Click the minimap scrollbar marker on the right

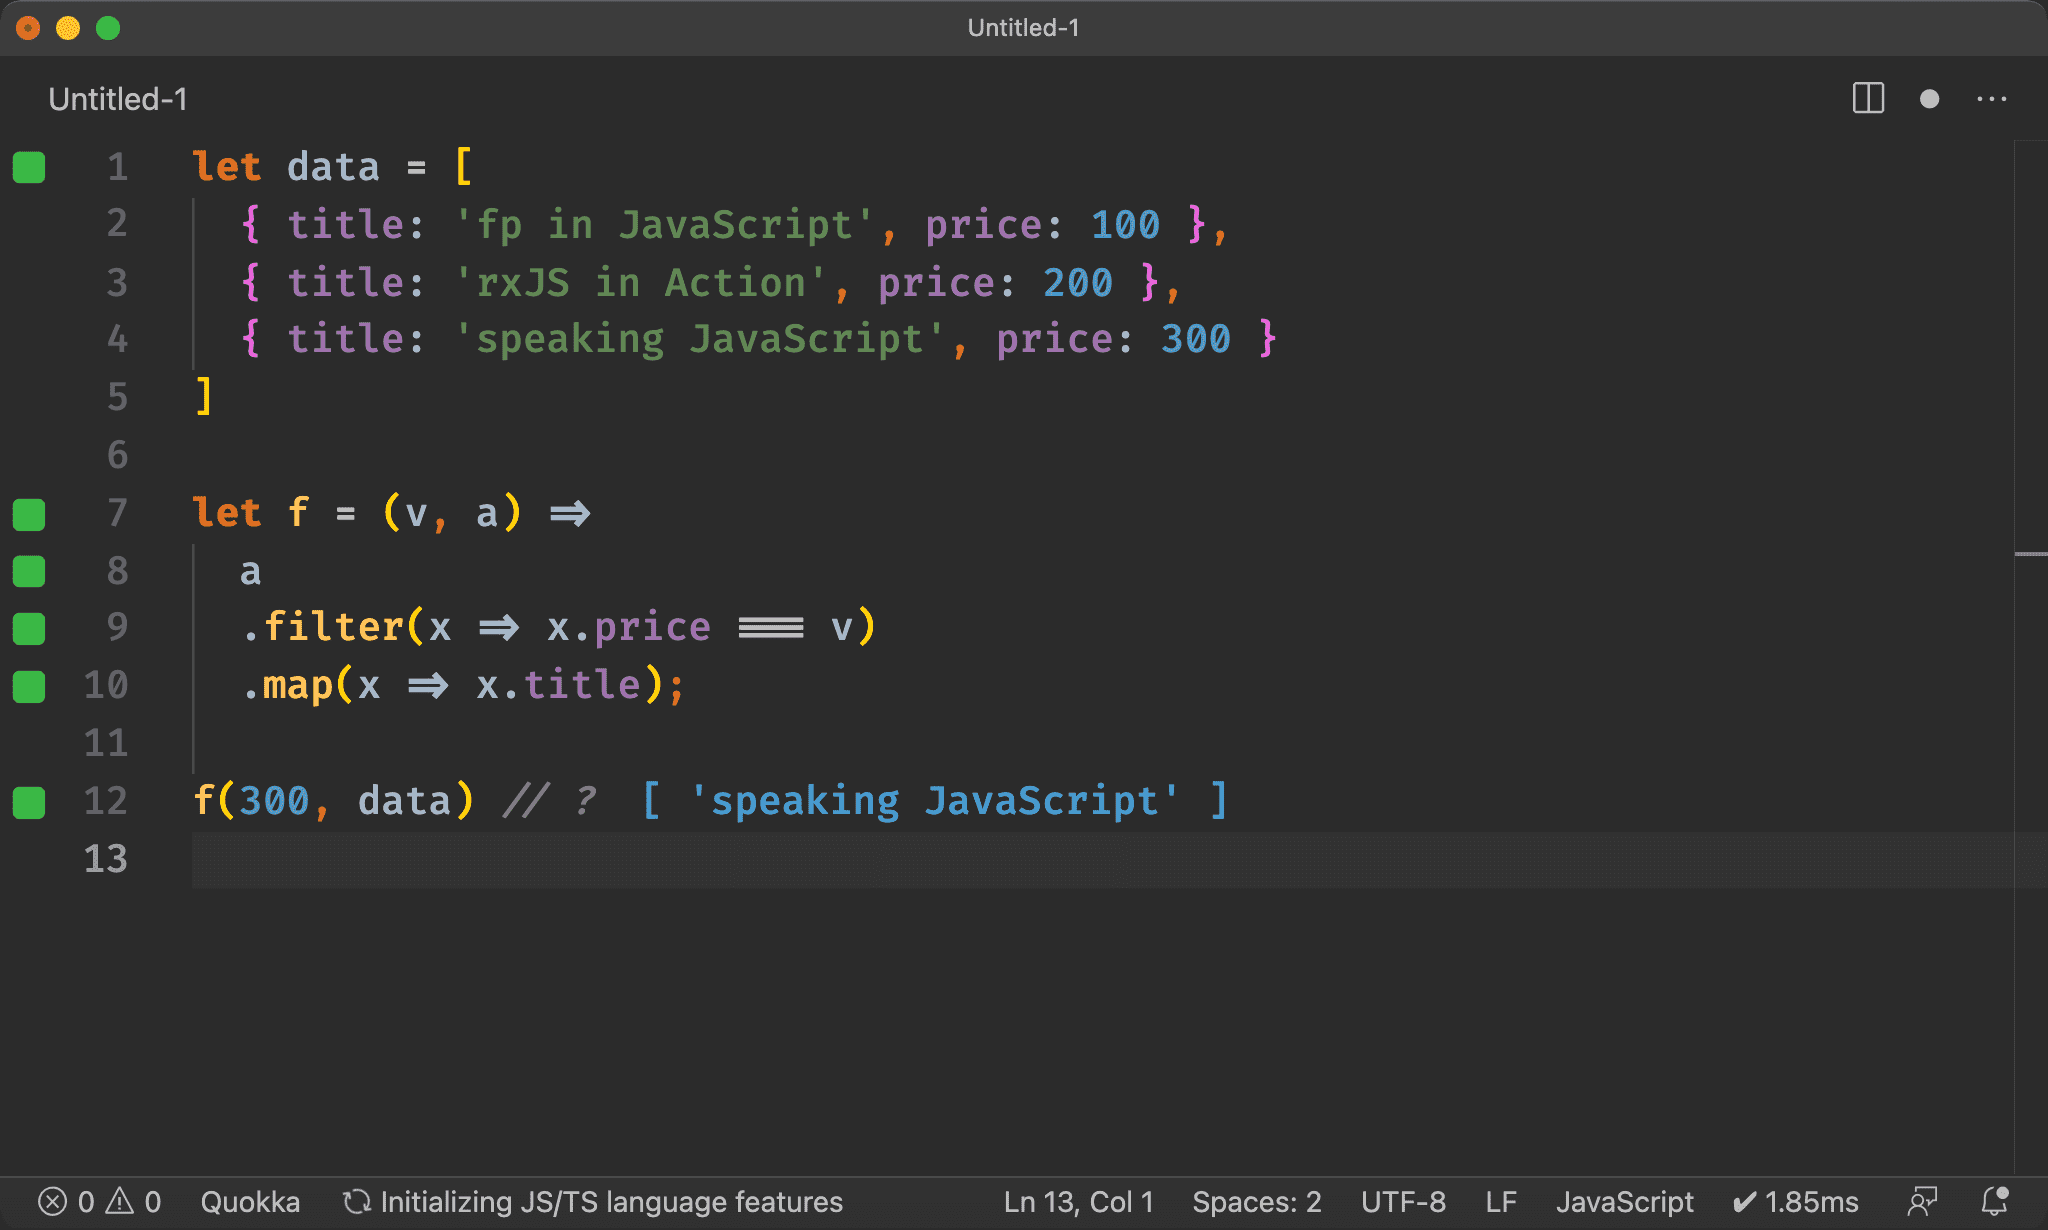(2030, 553)
